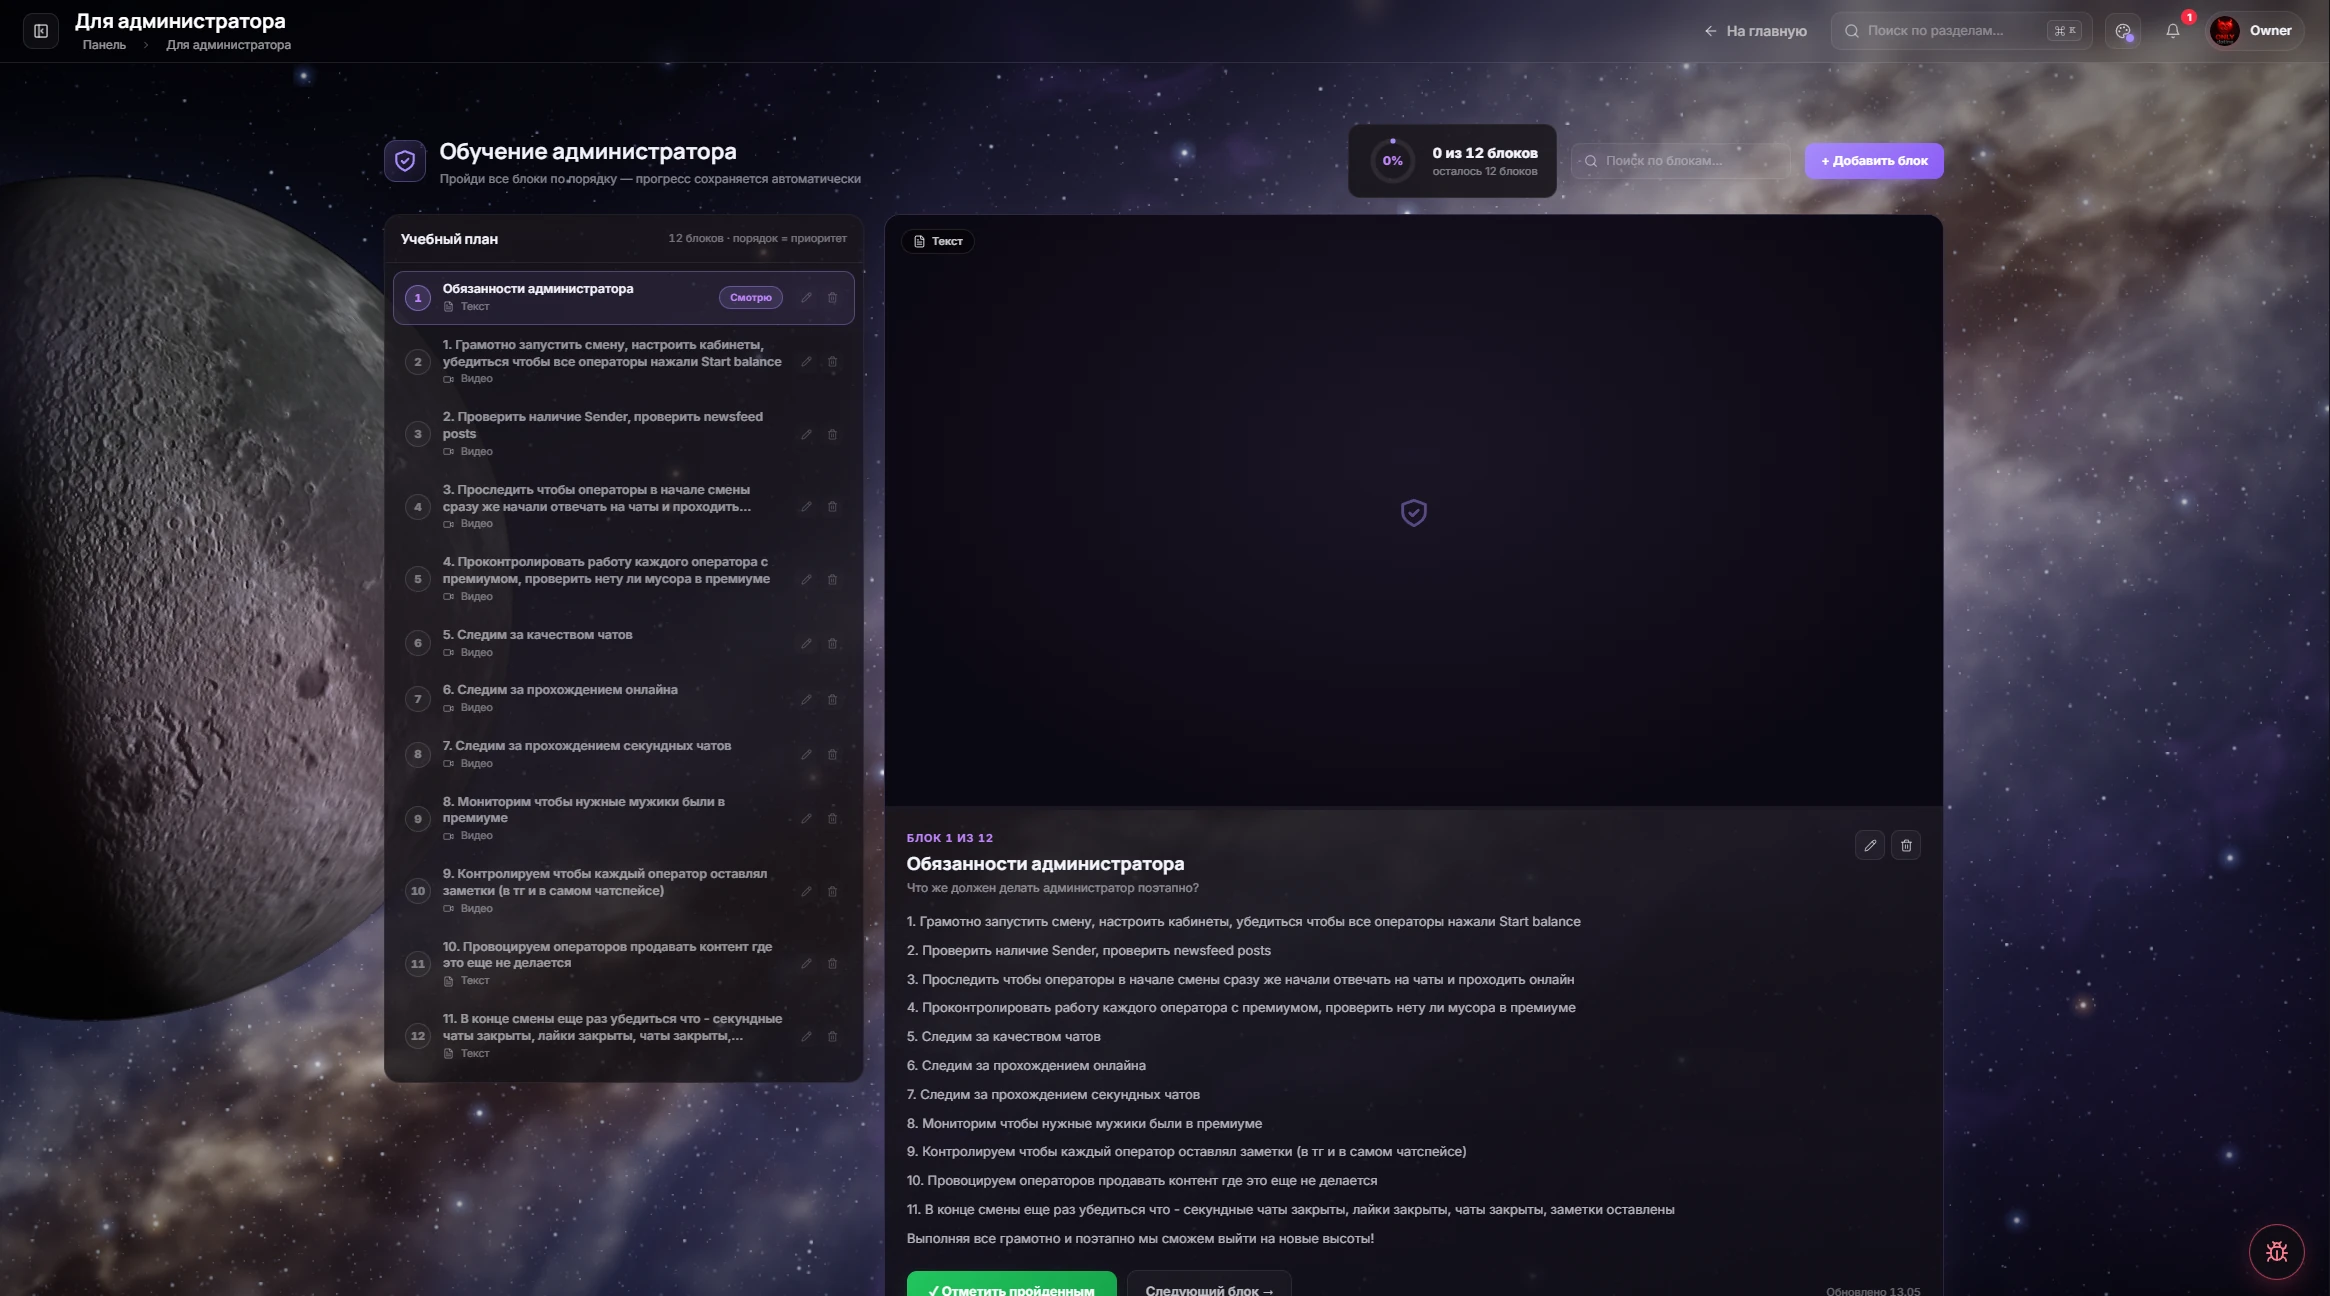Open block 7 '6. Следим за прохождением онлайна'
The width and height of the screenshot is (2330, 1296).
623,699
